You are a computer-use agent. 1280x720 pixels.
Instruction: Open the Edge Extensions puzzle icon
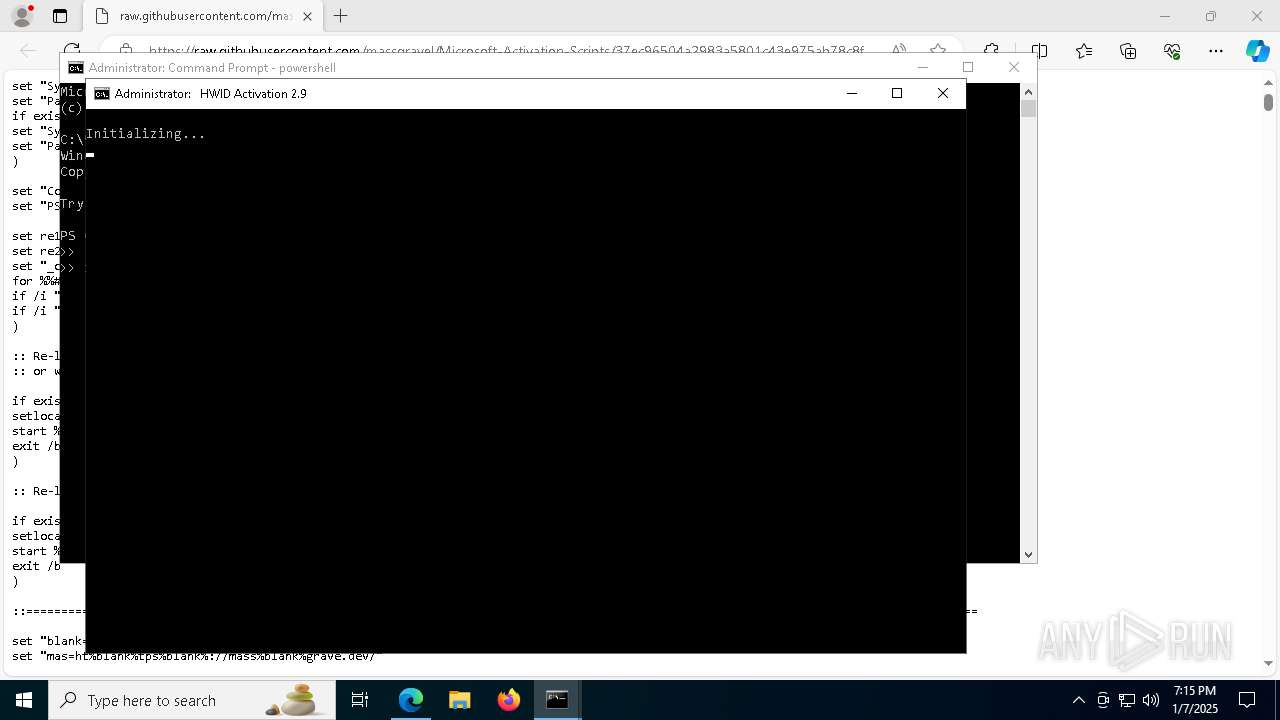pos(991,51)
